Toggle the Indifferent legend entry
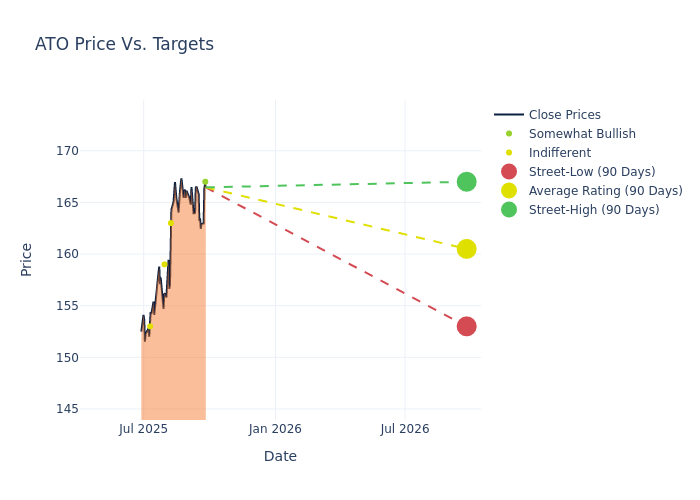700x500 pixels. 559,153
